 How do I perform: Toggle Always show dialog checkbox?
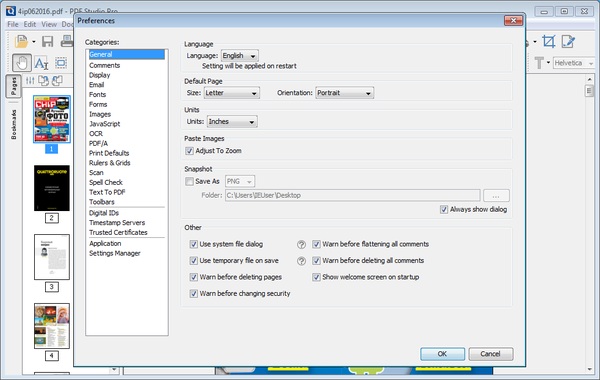pos(443,209)
